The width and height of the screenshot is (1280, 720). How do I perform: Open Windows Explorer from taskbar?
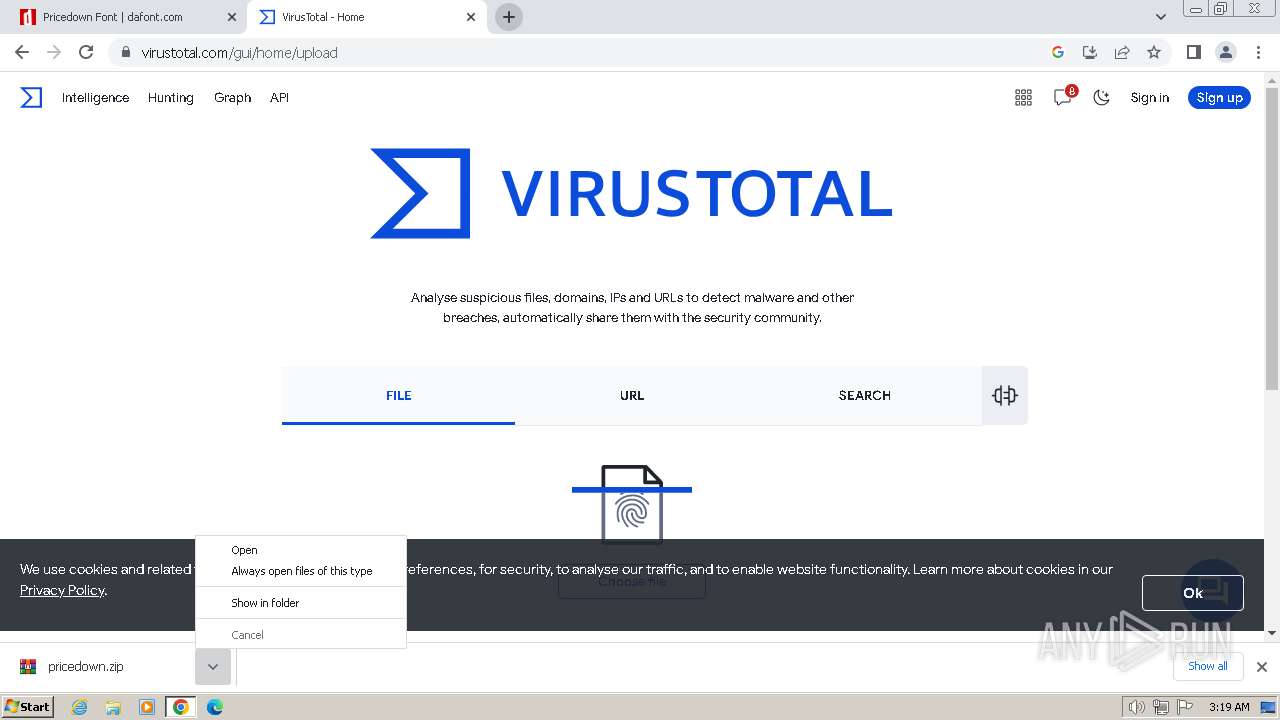point(113,707)
